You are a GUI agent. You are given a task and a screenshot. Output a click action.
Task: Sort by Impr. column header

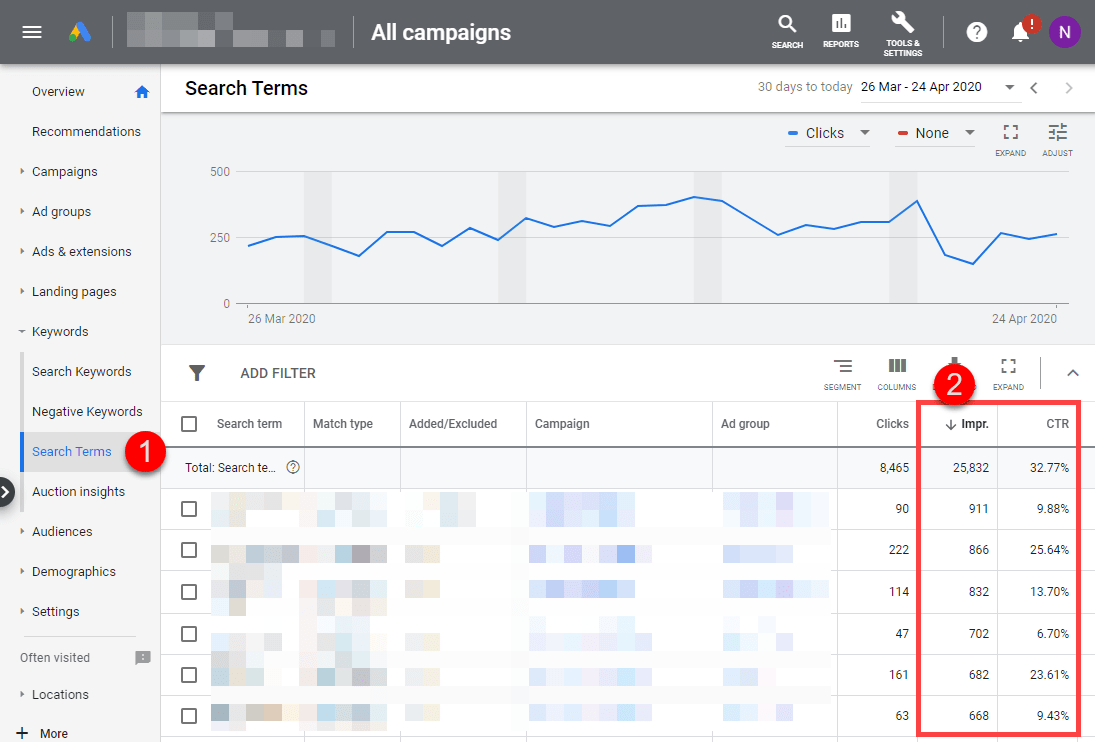(x=975, y=424)
